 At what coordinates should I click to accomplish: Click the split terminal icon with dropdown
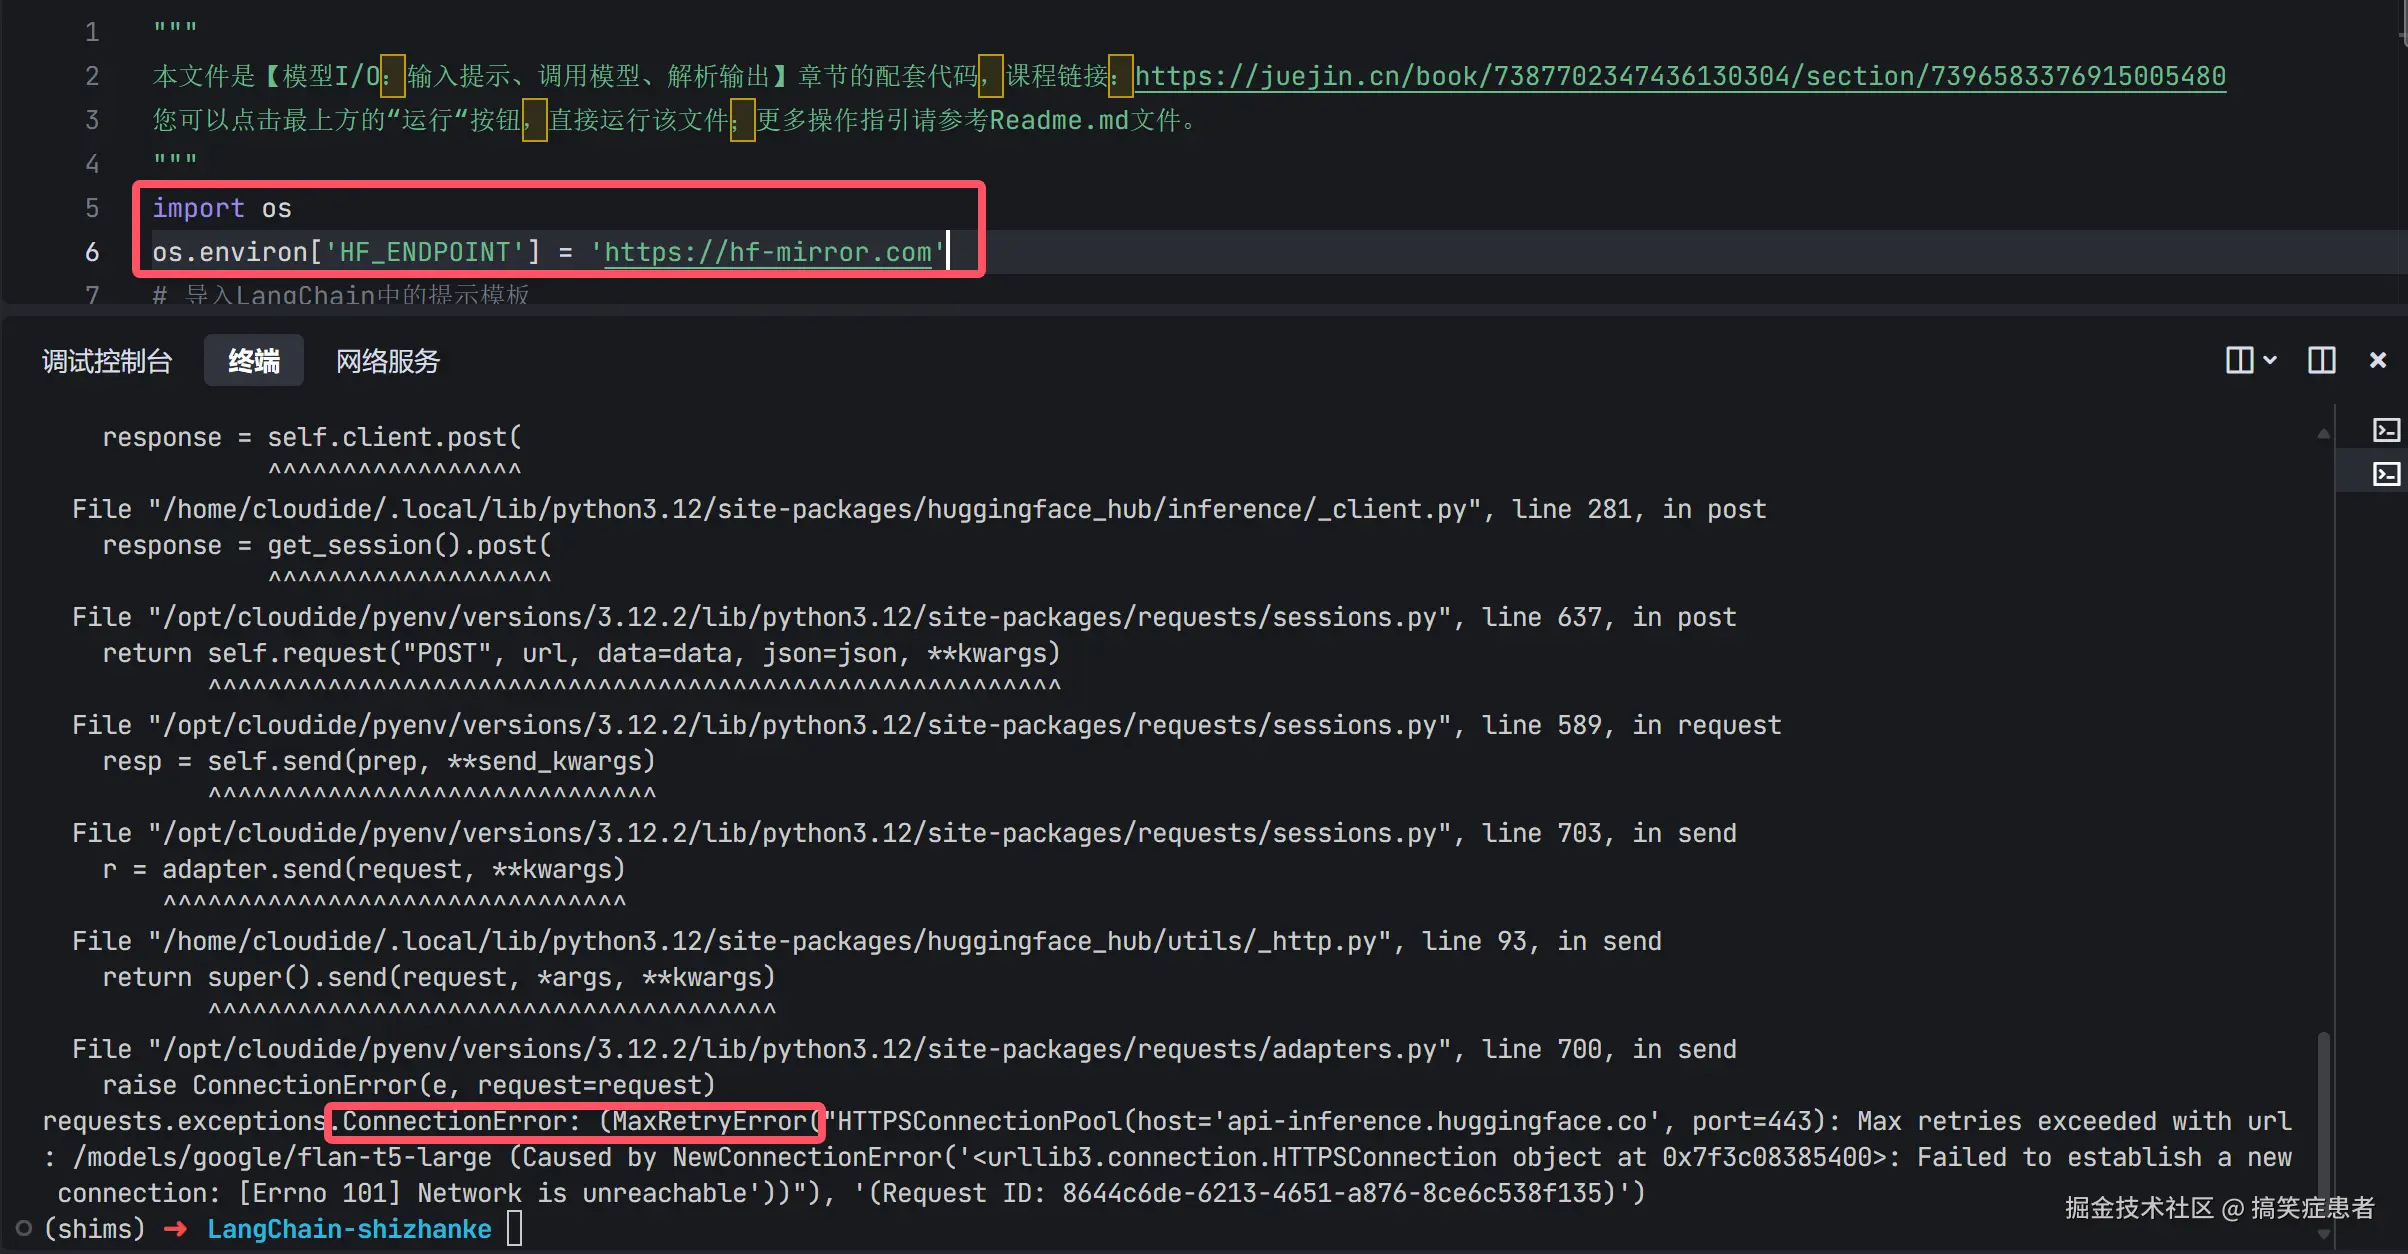pyautogui.click(x=2239, y=360)
